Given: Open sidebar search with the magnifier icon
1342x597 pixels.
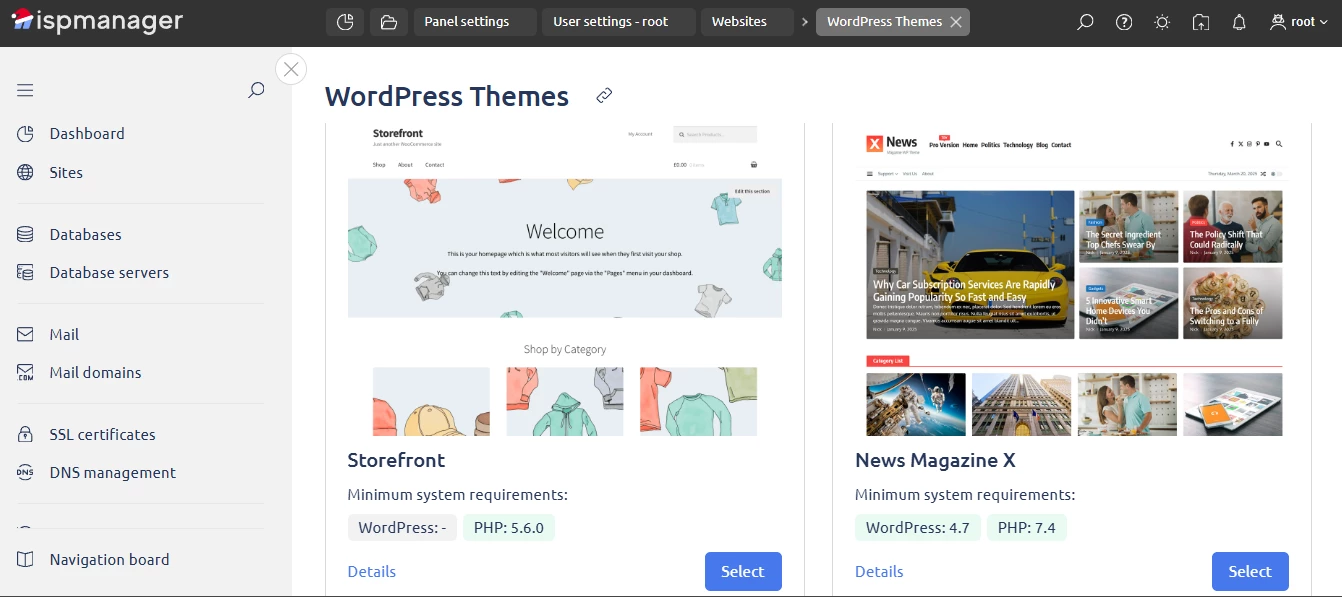Looking at the screenshot, I should pos(256,89).
